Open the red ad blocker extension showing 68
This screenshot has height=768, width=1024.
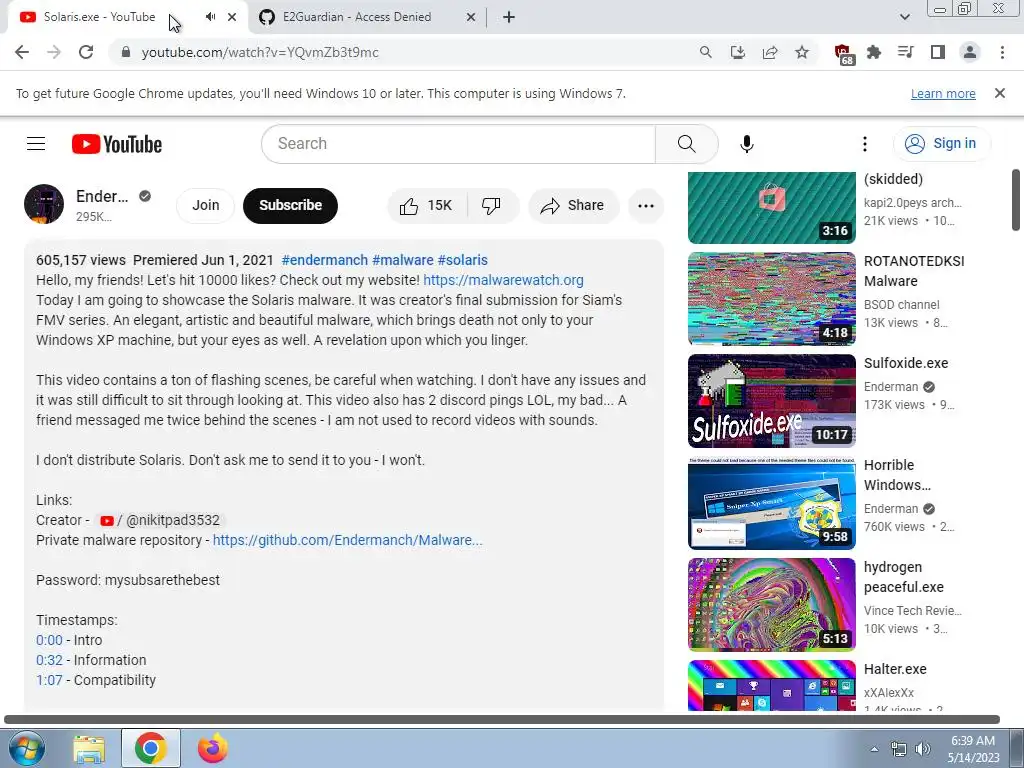[843, 54]
